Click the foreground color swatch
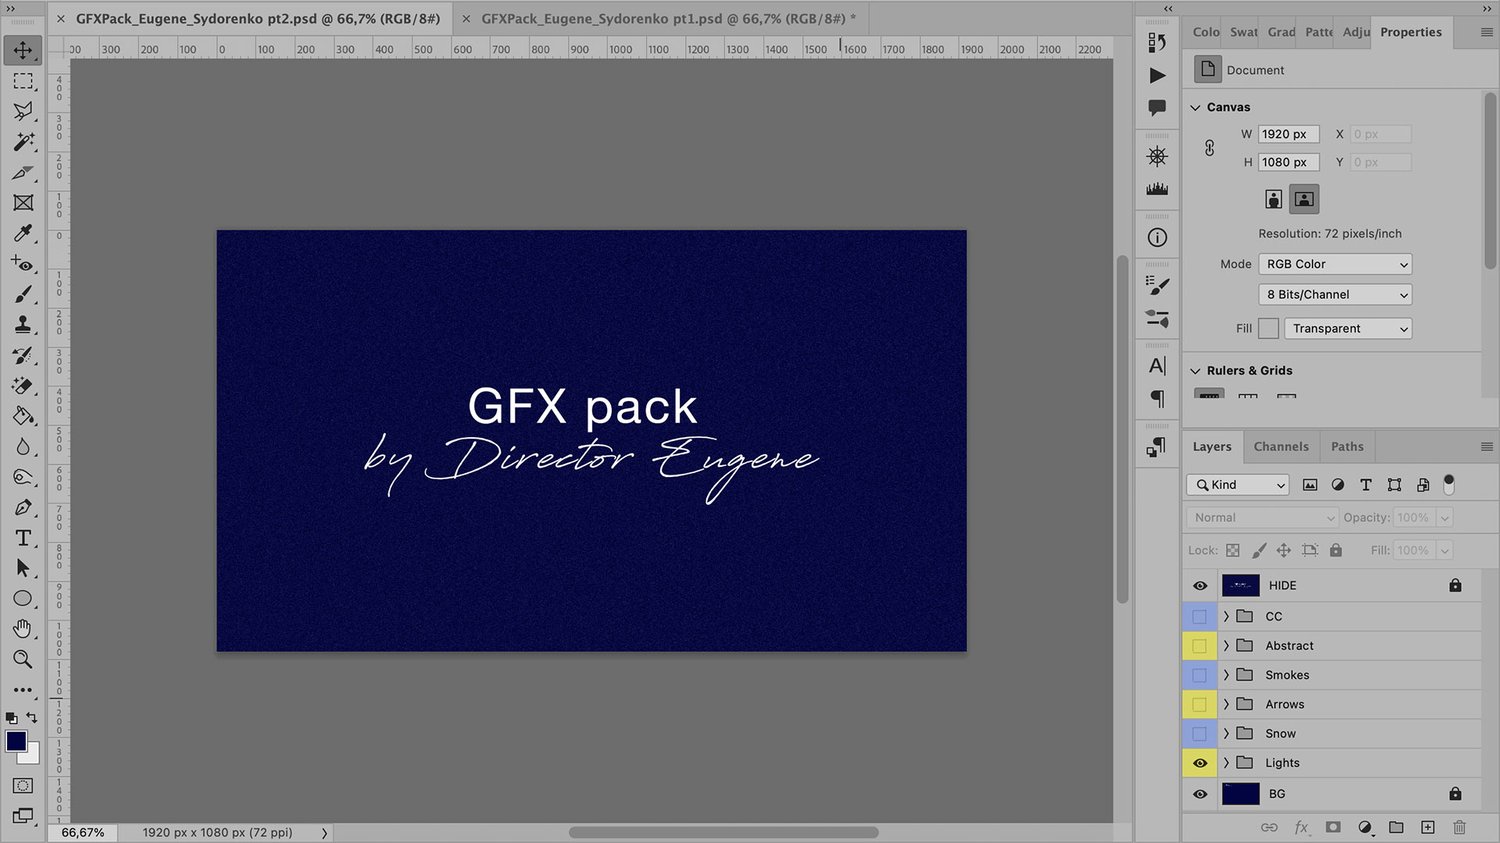1500x843 pixels. coord(16,741)
